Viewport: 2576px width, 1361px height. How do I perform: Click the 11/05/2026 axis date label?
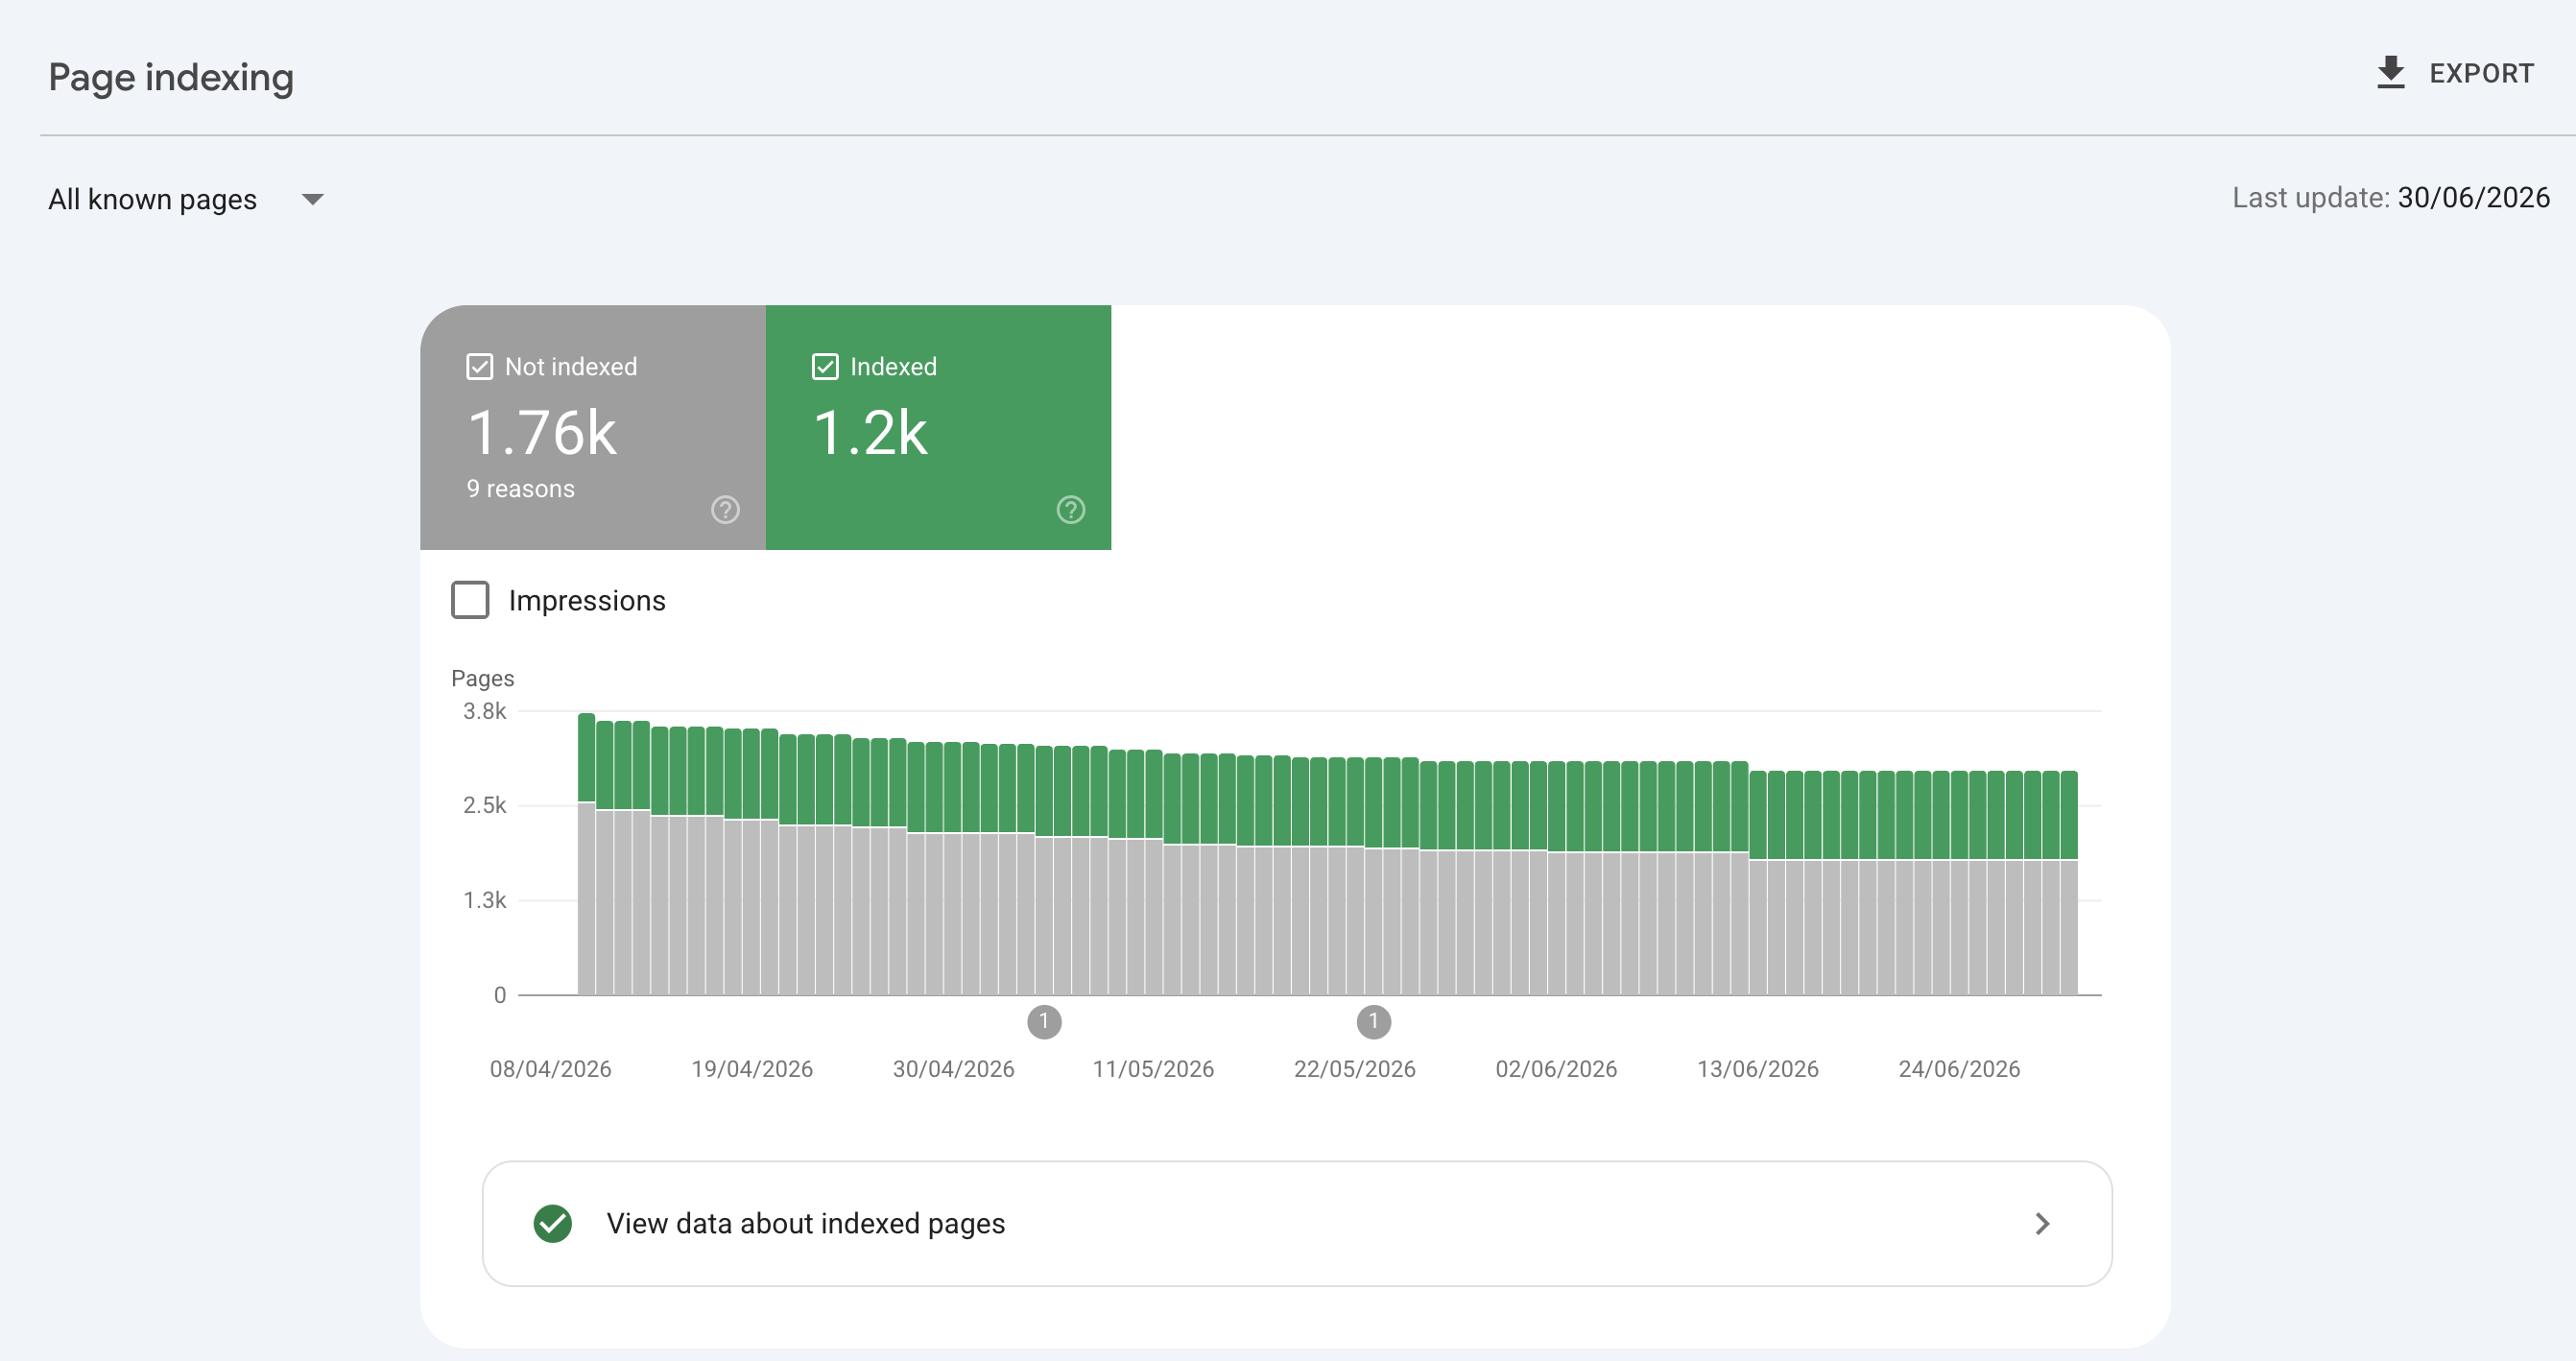[1153, 1069]
